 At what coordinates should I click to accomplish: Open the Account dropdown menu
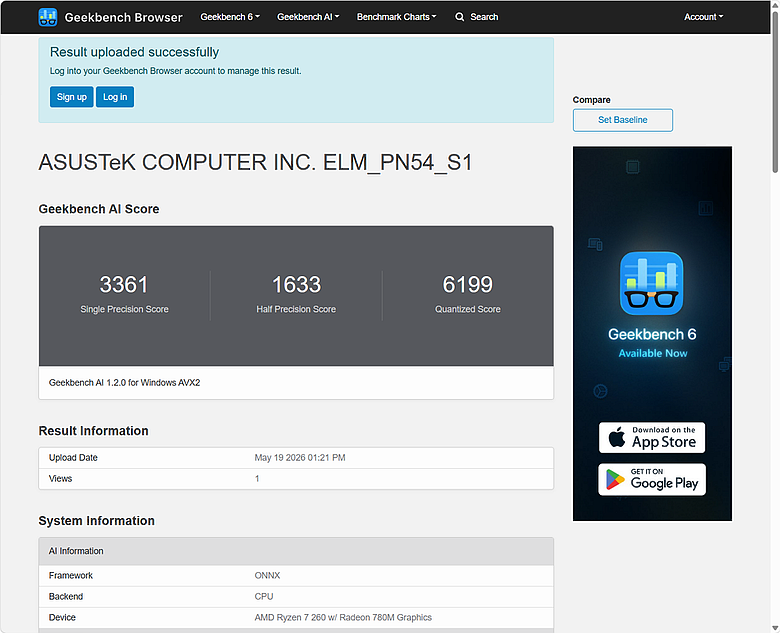(703, 17)
